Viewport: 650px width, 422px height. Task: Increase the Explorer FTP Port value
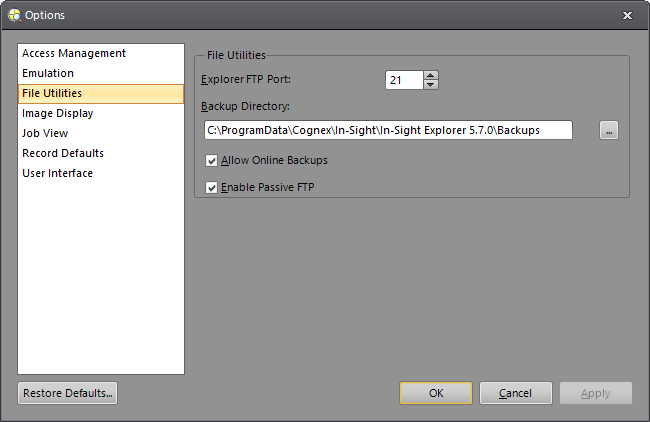(431, 75)
